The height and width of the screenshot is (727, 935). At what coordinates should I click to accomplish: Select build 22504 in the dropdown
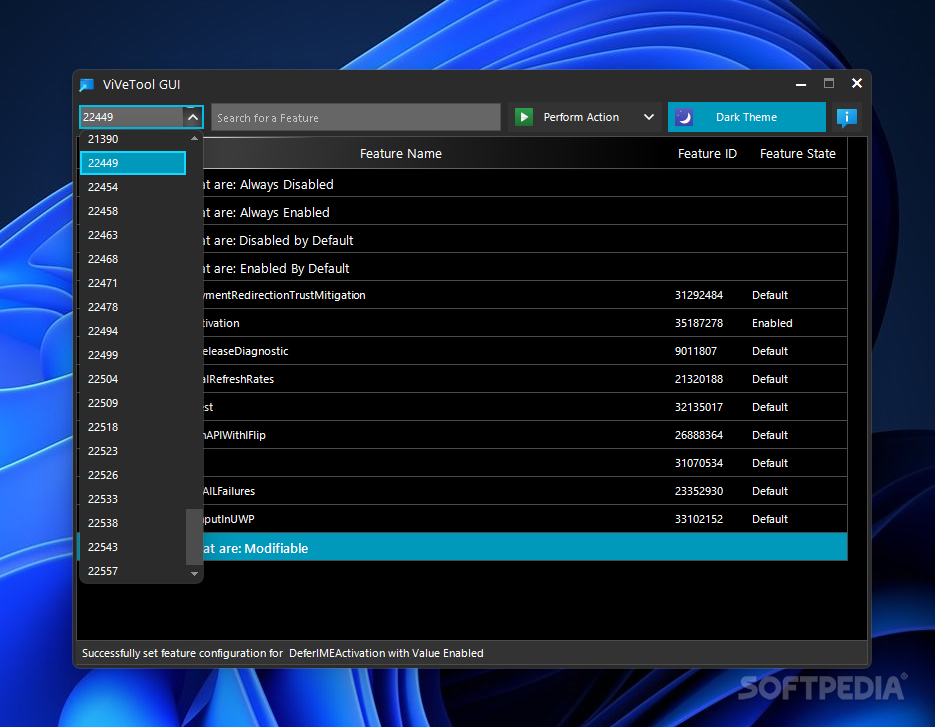133,379
